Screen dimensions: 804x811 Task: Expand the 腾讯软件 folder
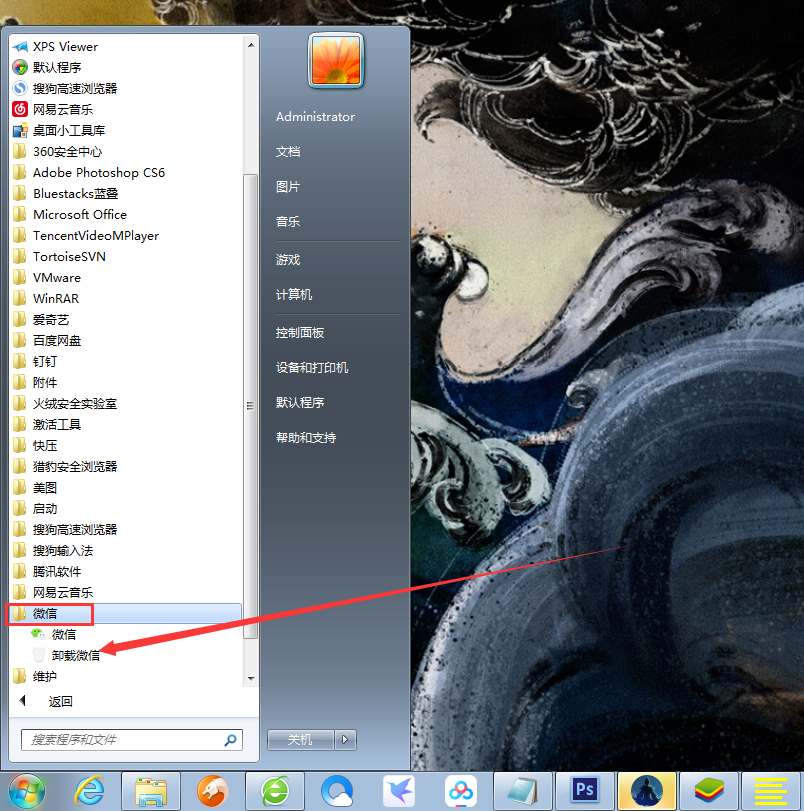pos(56,571)
